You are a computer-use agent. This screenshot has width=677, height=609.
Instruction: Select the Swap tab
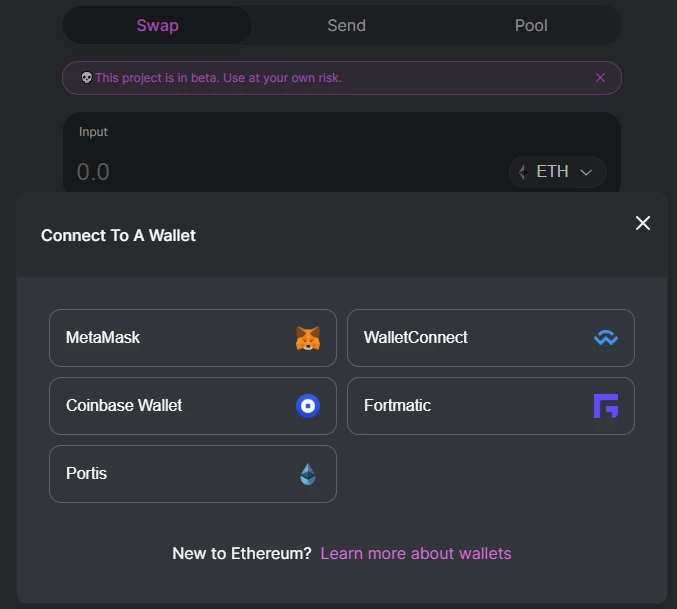[158, 25]
